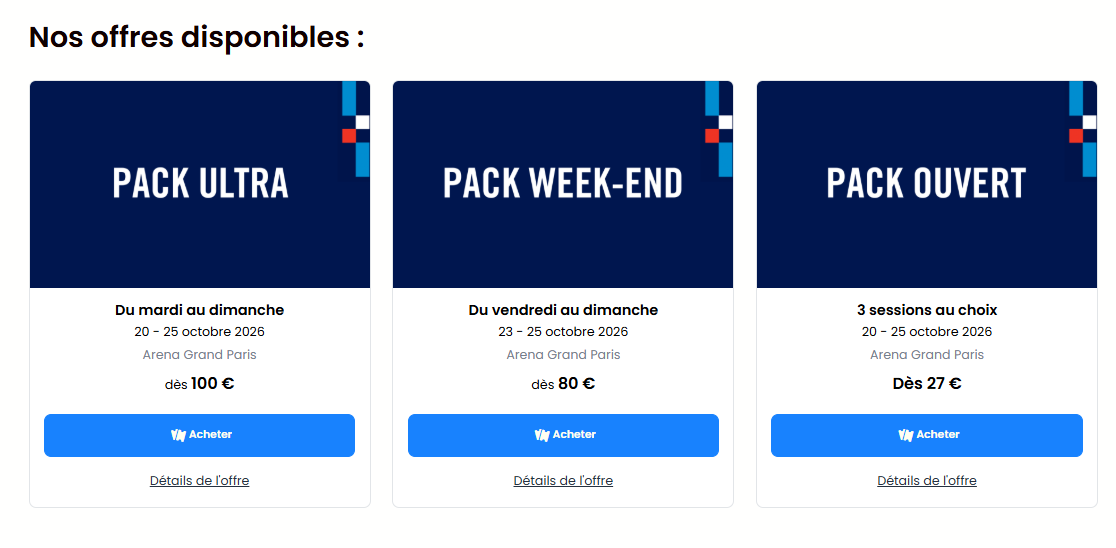
Task: Buy the Pack Ultra with Acheter
Action: (199, 435)
